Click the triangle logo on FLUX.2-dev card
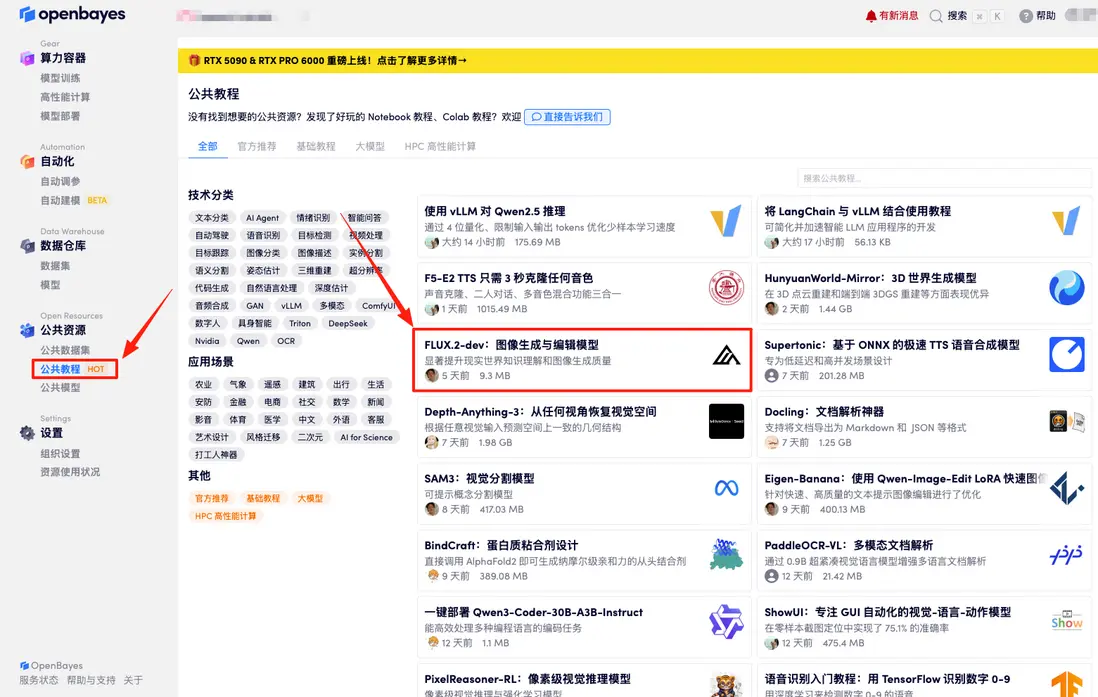 (x=726, y=355)
